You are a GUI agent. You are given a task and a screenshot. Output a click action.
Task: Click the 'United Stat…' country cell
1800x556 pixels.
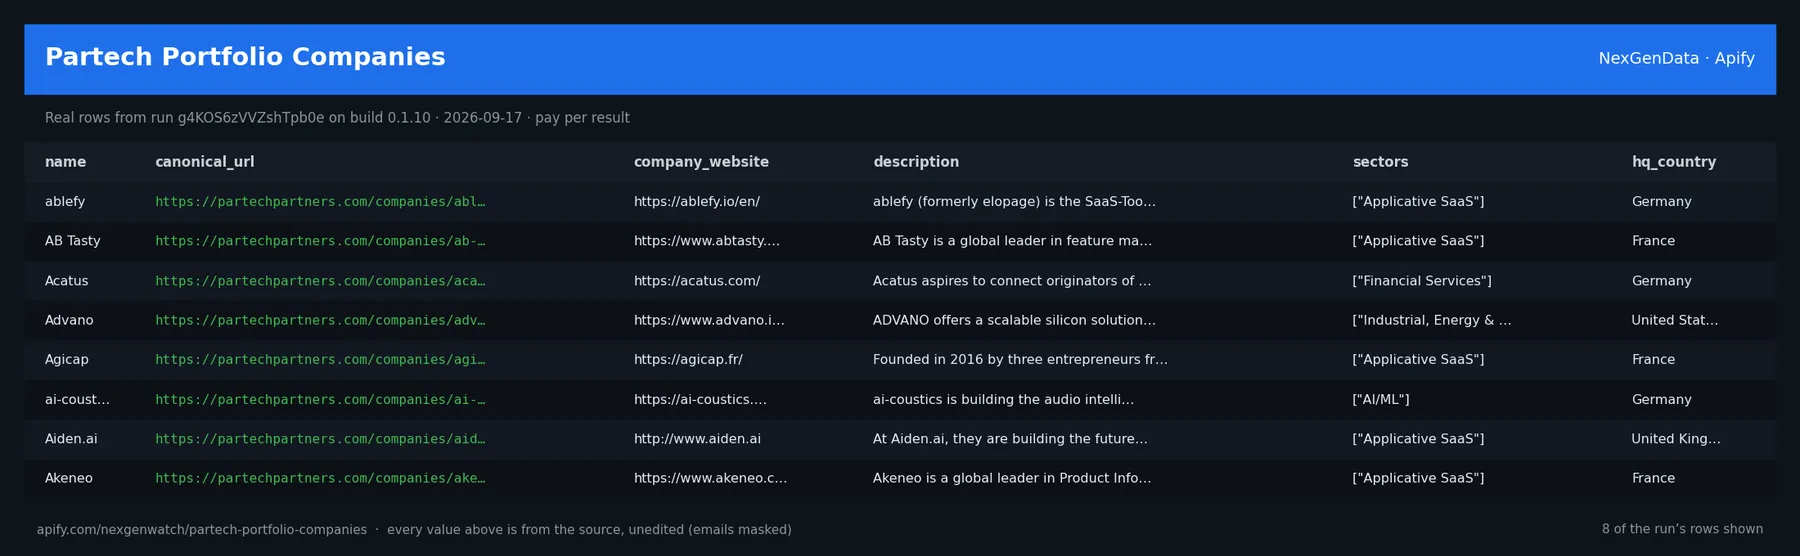click(x=1675, y=320)
